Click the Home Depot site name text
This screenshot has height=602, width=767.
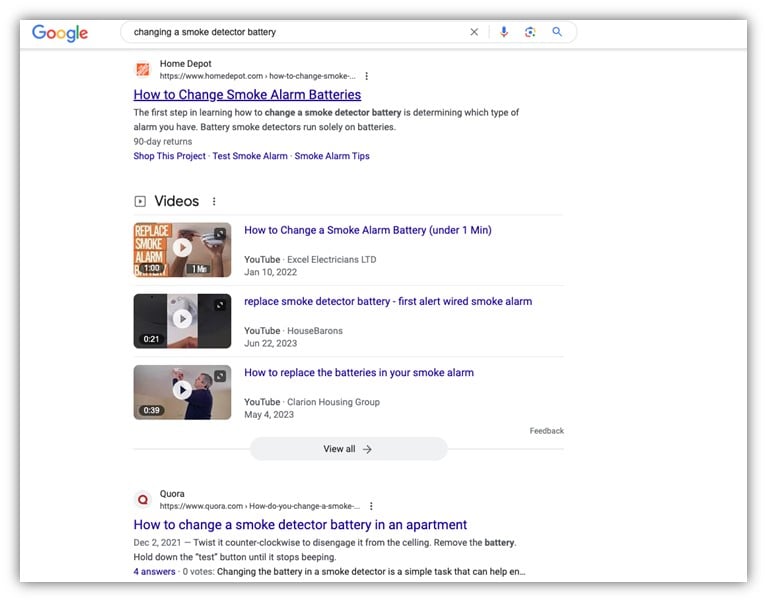(185, 64)
